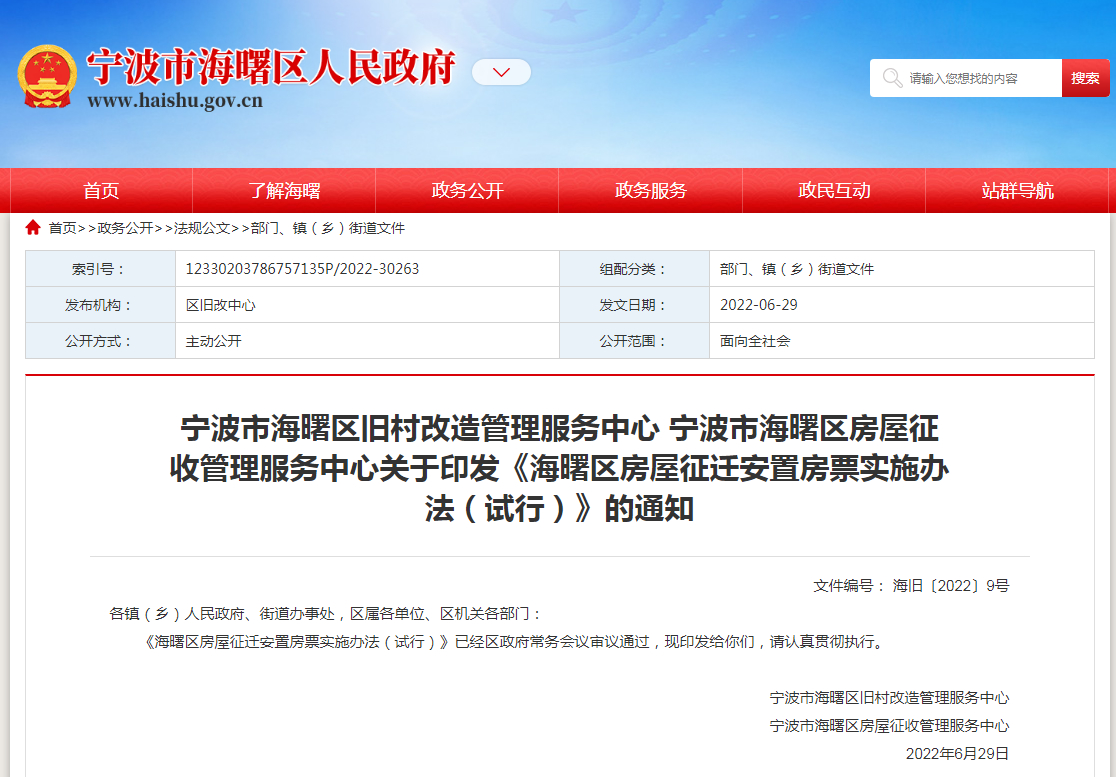
Task: Click the 首页 breadcrumb link
Action: tap(62, 228)
